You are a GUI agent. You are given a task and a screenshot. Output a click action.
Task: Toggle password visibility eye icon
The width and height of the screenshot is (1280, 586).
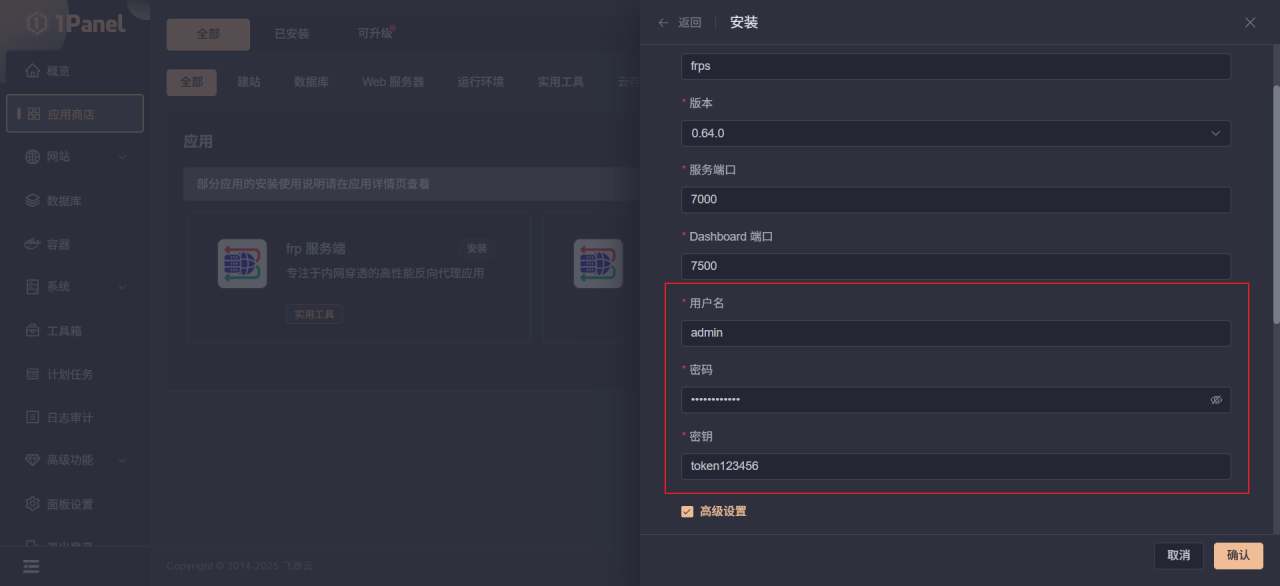[x=1216, y=400]
